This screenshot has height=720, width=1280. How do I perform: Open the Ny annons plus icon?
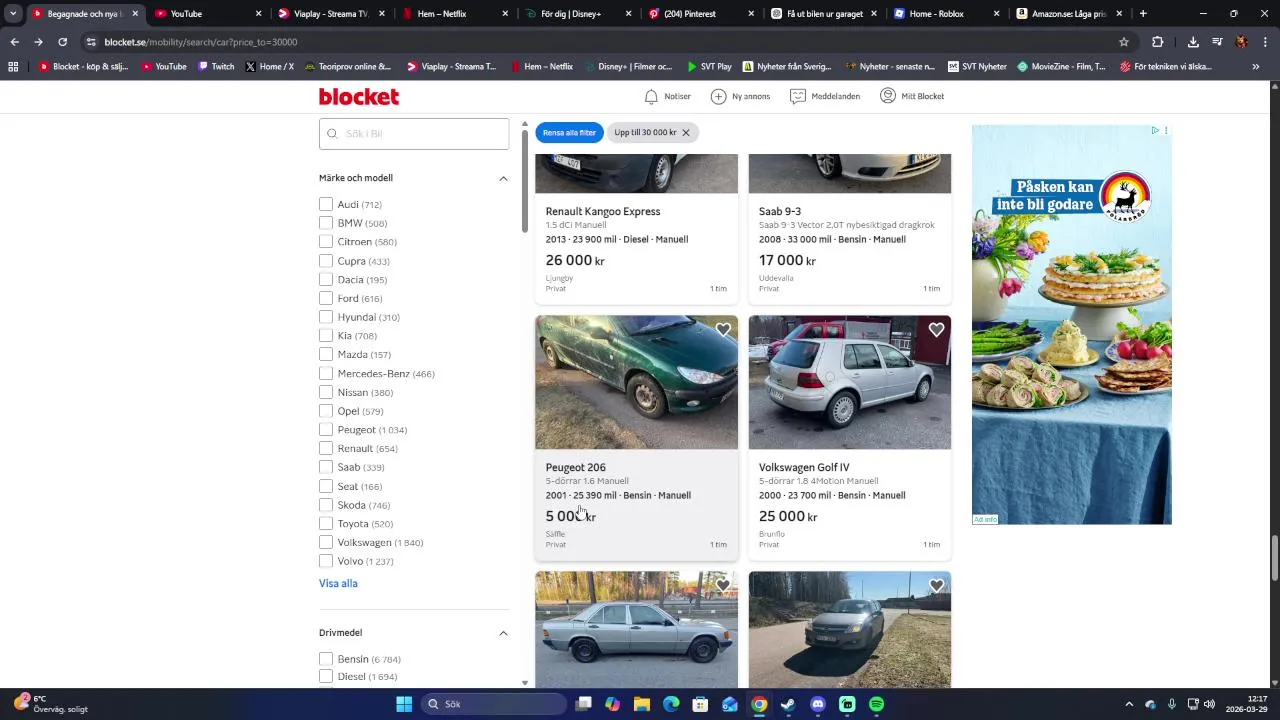(x=718, y=96)
